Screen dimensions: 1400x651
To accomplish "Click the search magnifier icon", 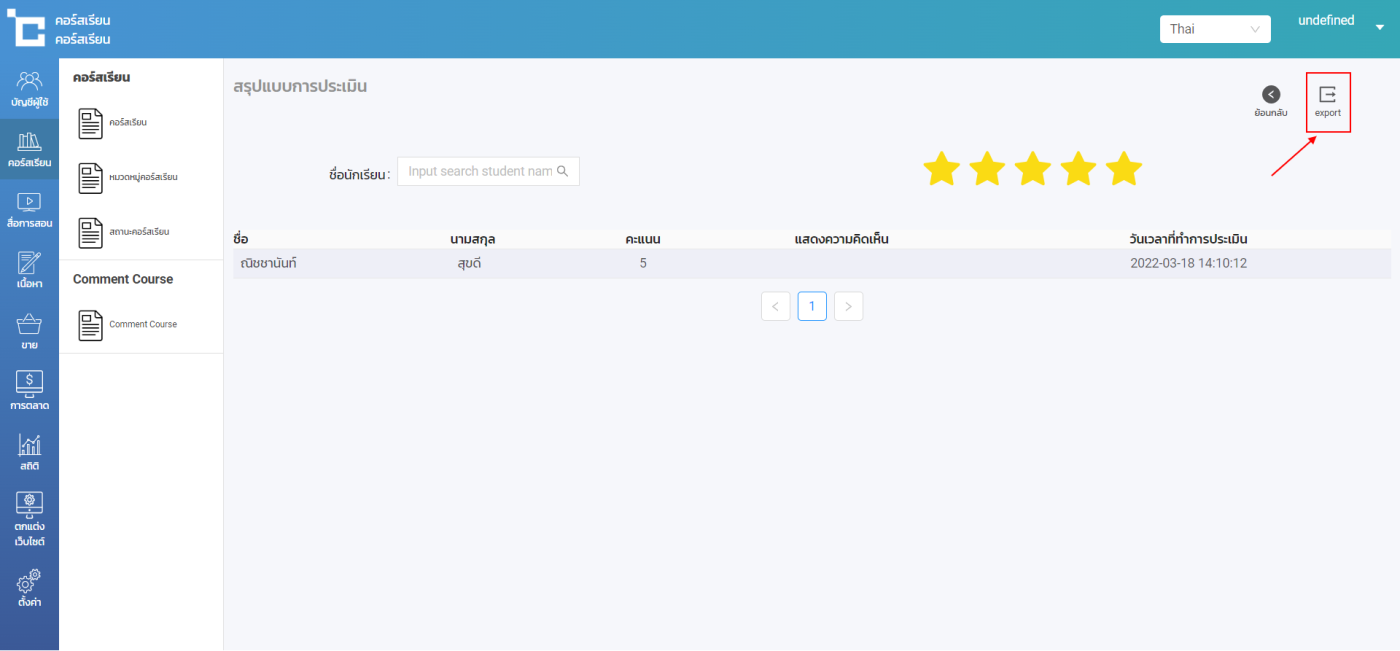I will (x=563, y=171).
